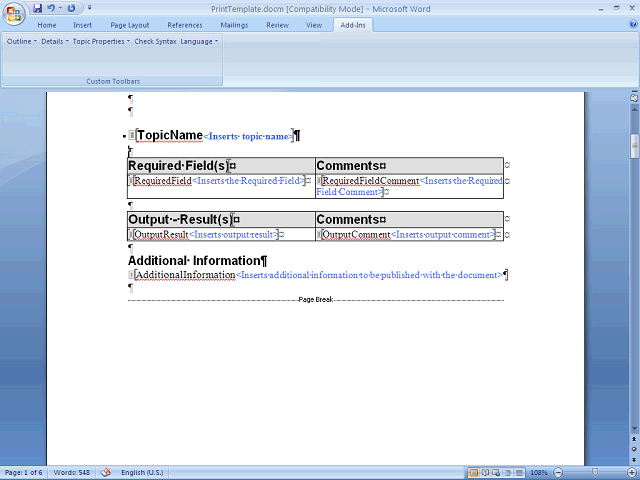The height and width of the screenshot is (480, 640).
Task: Click the scroll up arrow
Action: click(634, 109)
